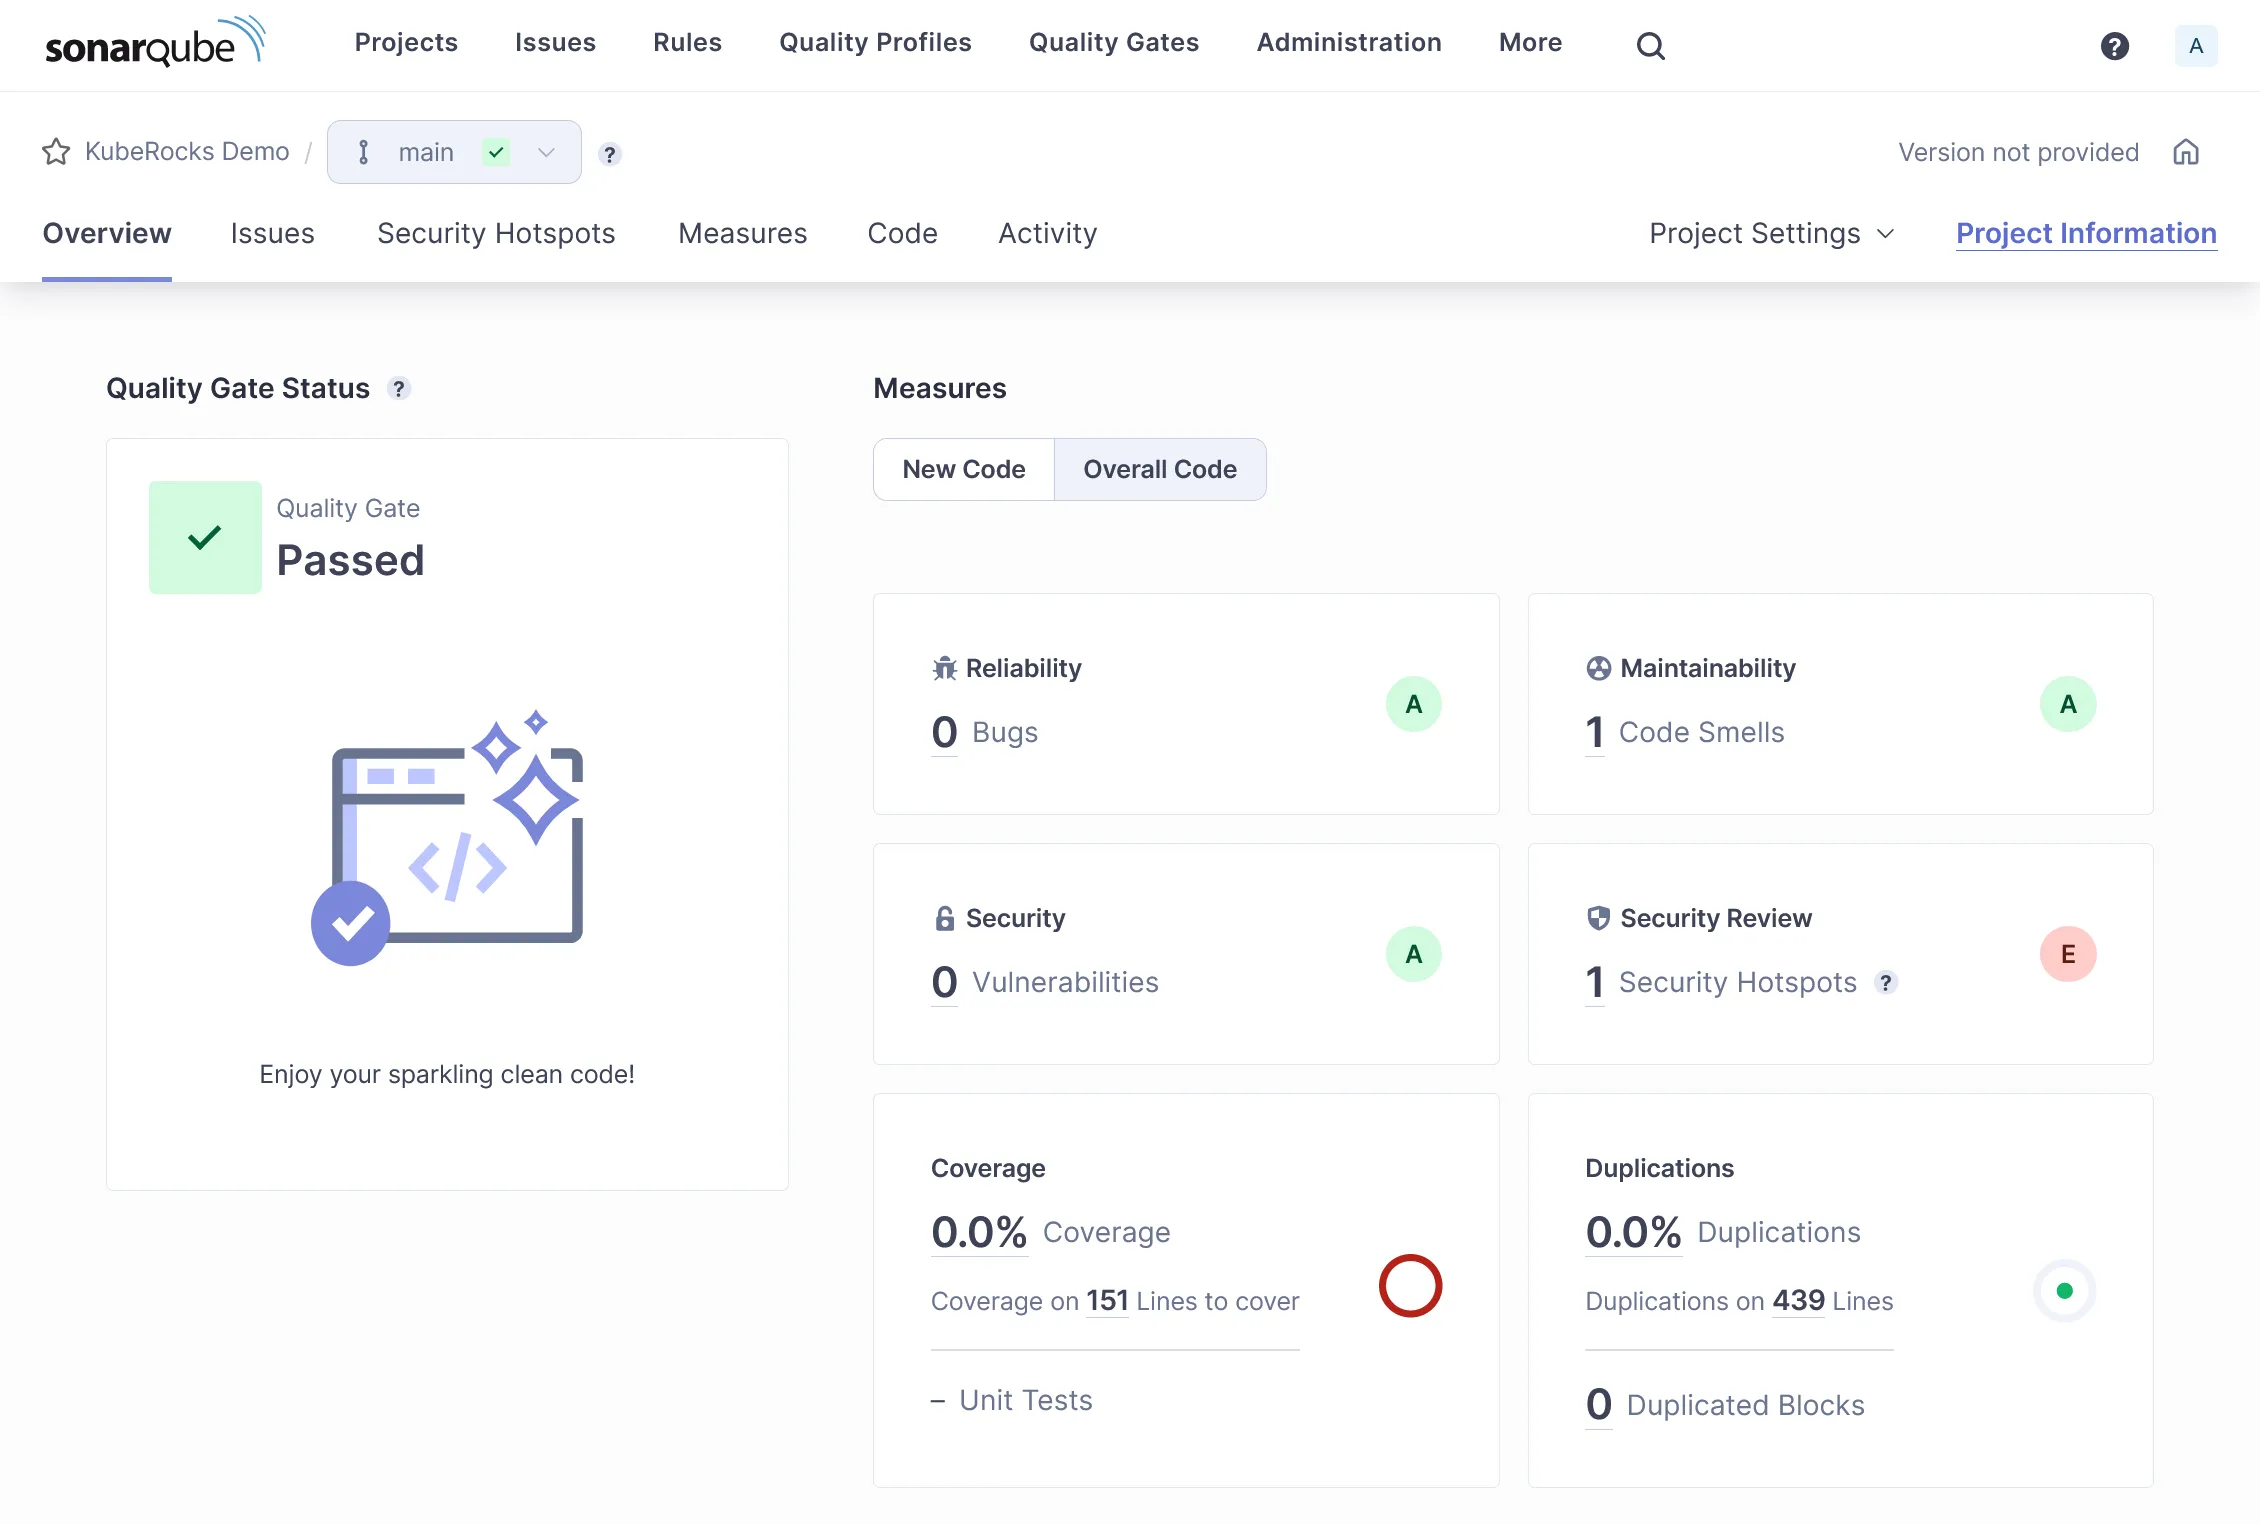
Task: Open the More menu in navigation
Action: point(1530,42)
